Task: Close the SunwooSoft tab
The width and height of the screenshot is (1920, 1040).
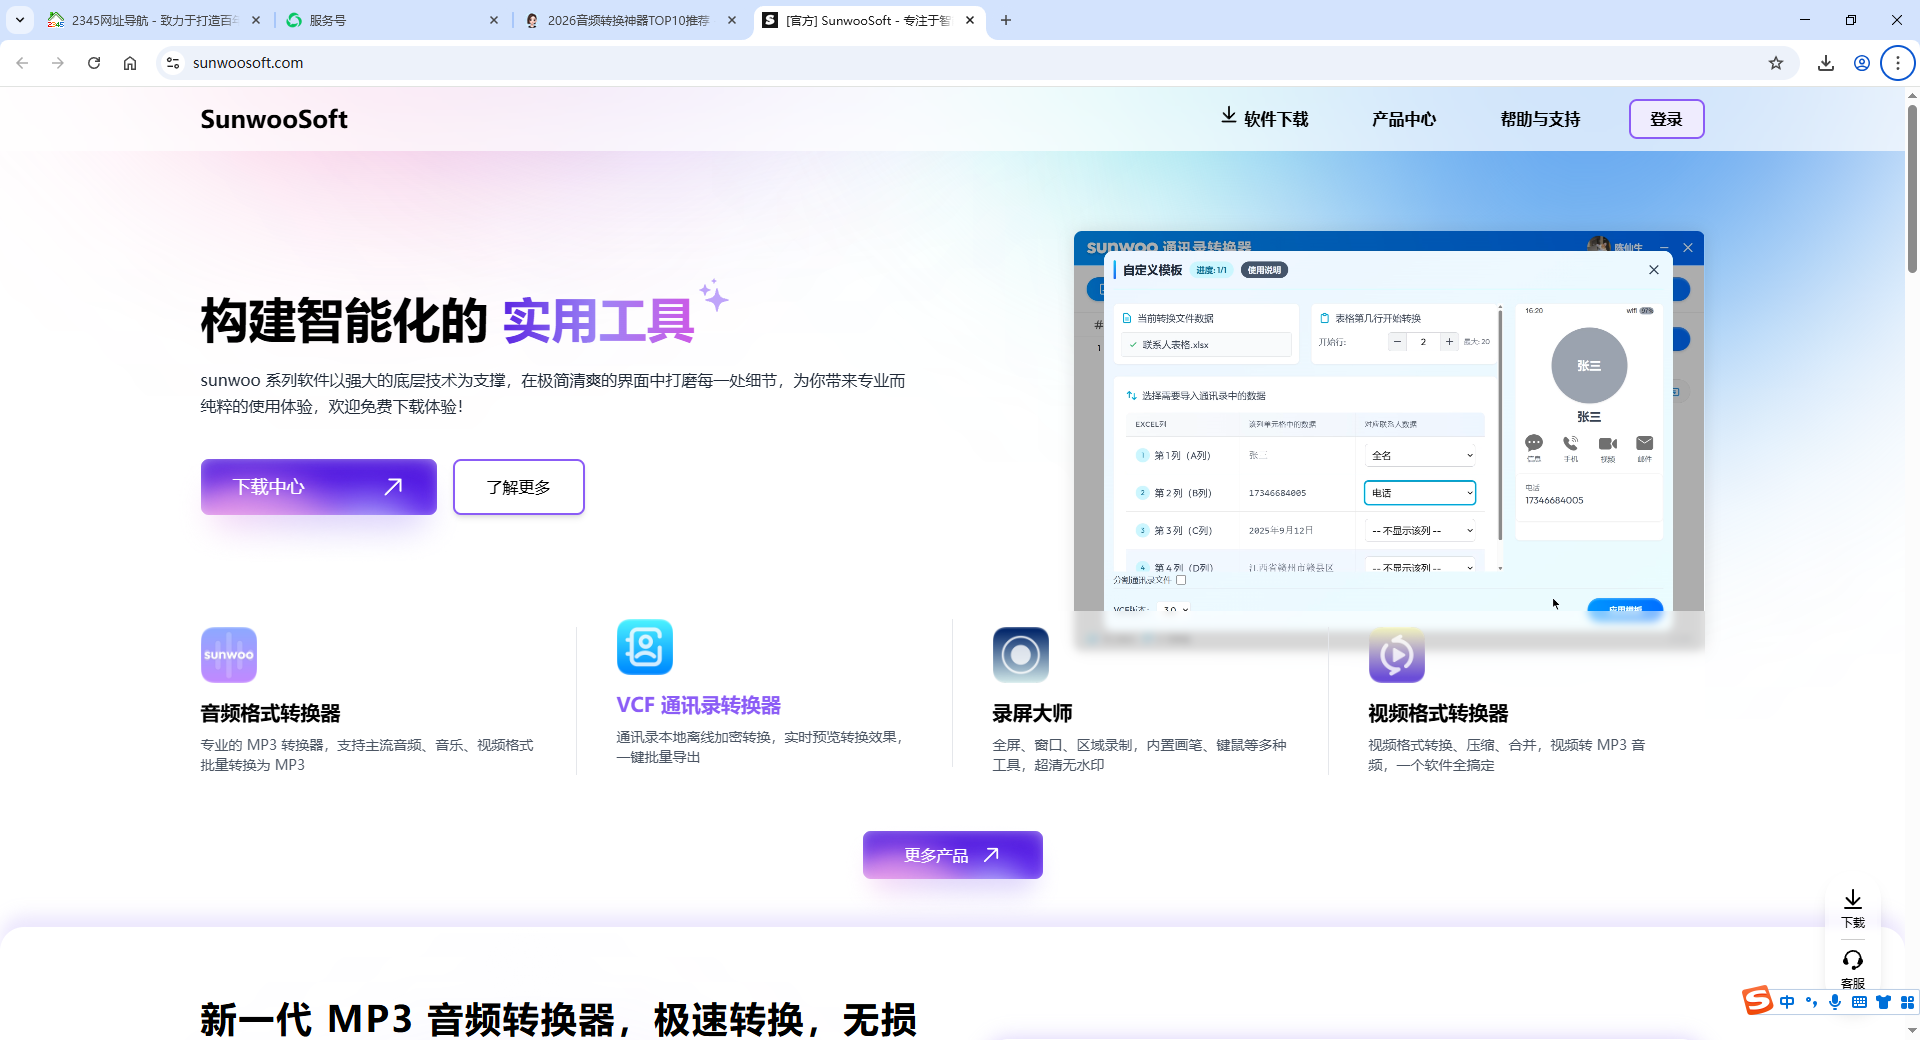Action: click(970, 20)
